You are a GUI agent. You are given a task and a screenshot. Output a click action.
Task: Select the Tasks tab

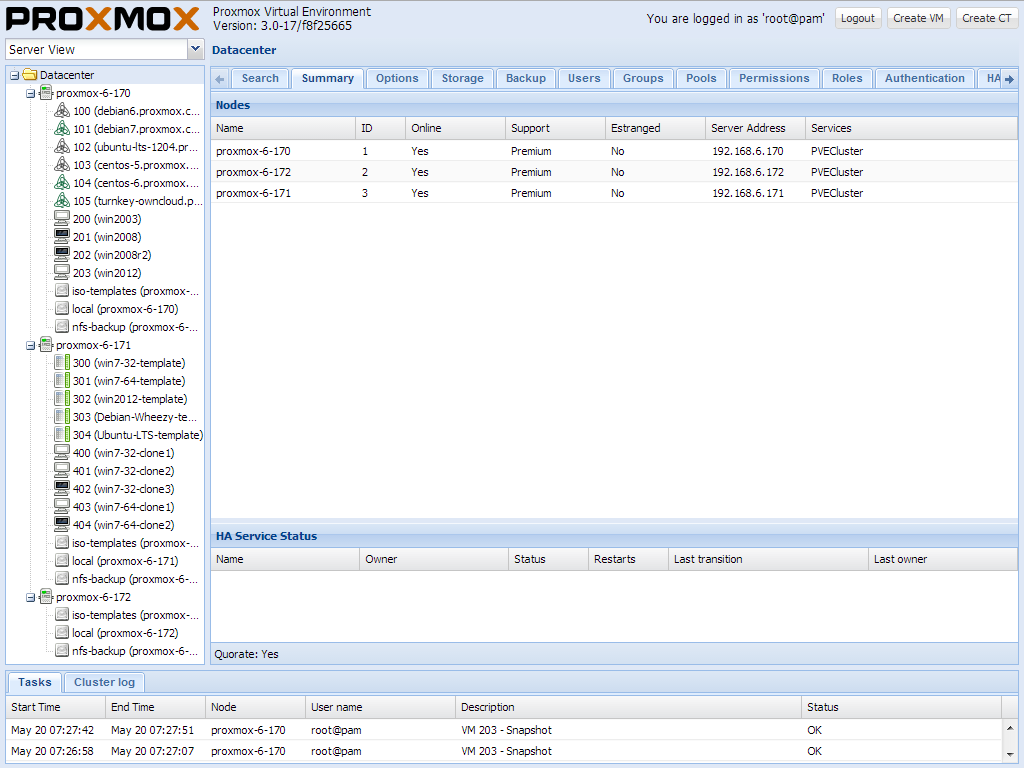pos(35,682)
